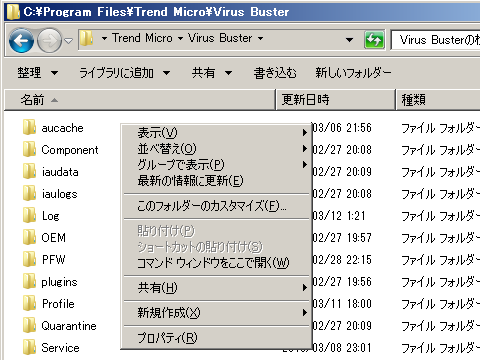
Task: Expand arrow between Trend Micro and Virus Buster
Action: [x=180, y=39]
